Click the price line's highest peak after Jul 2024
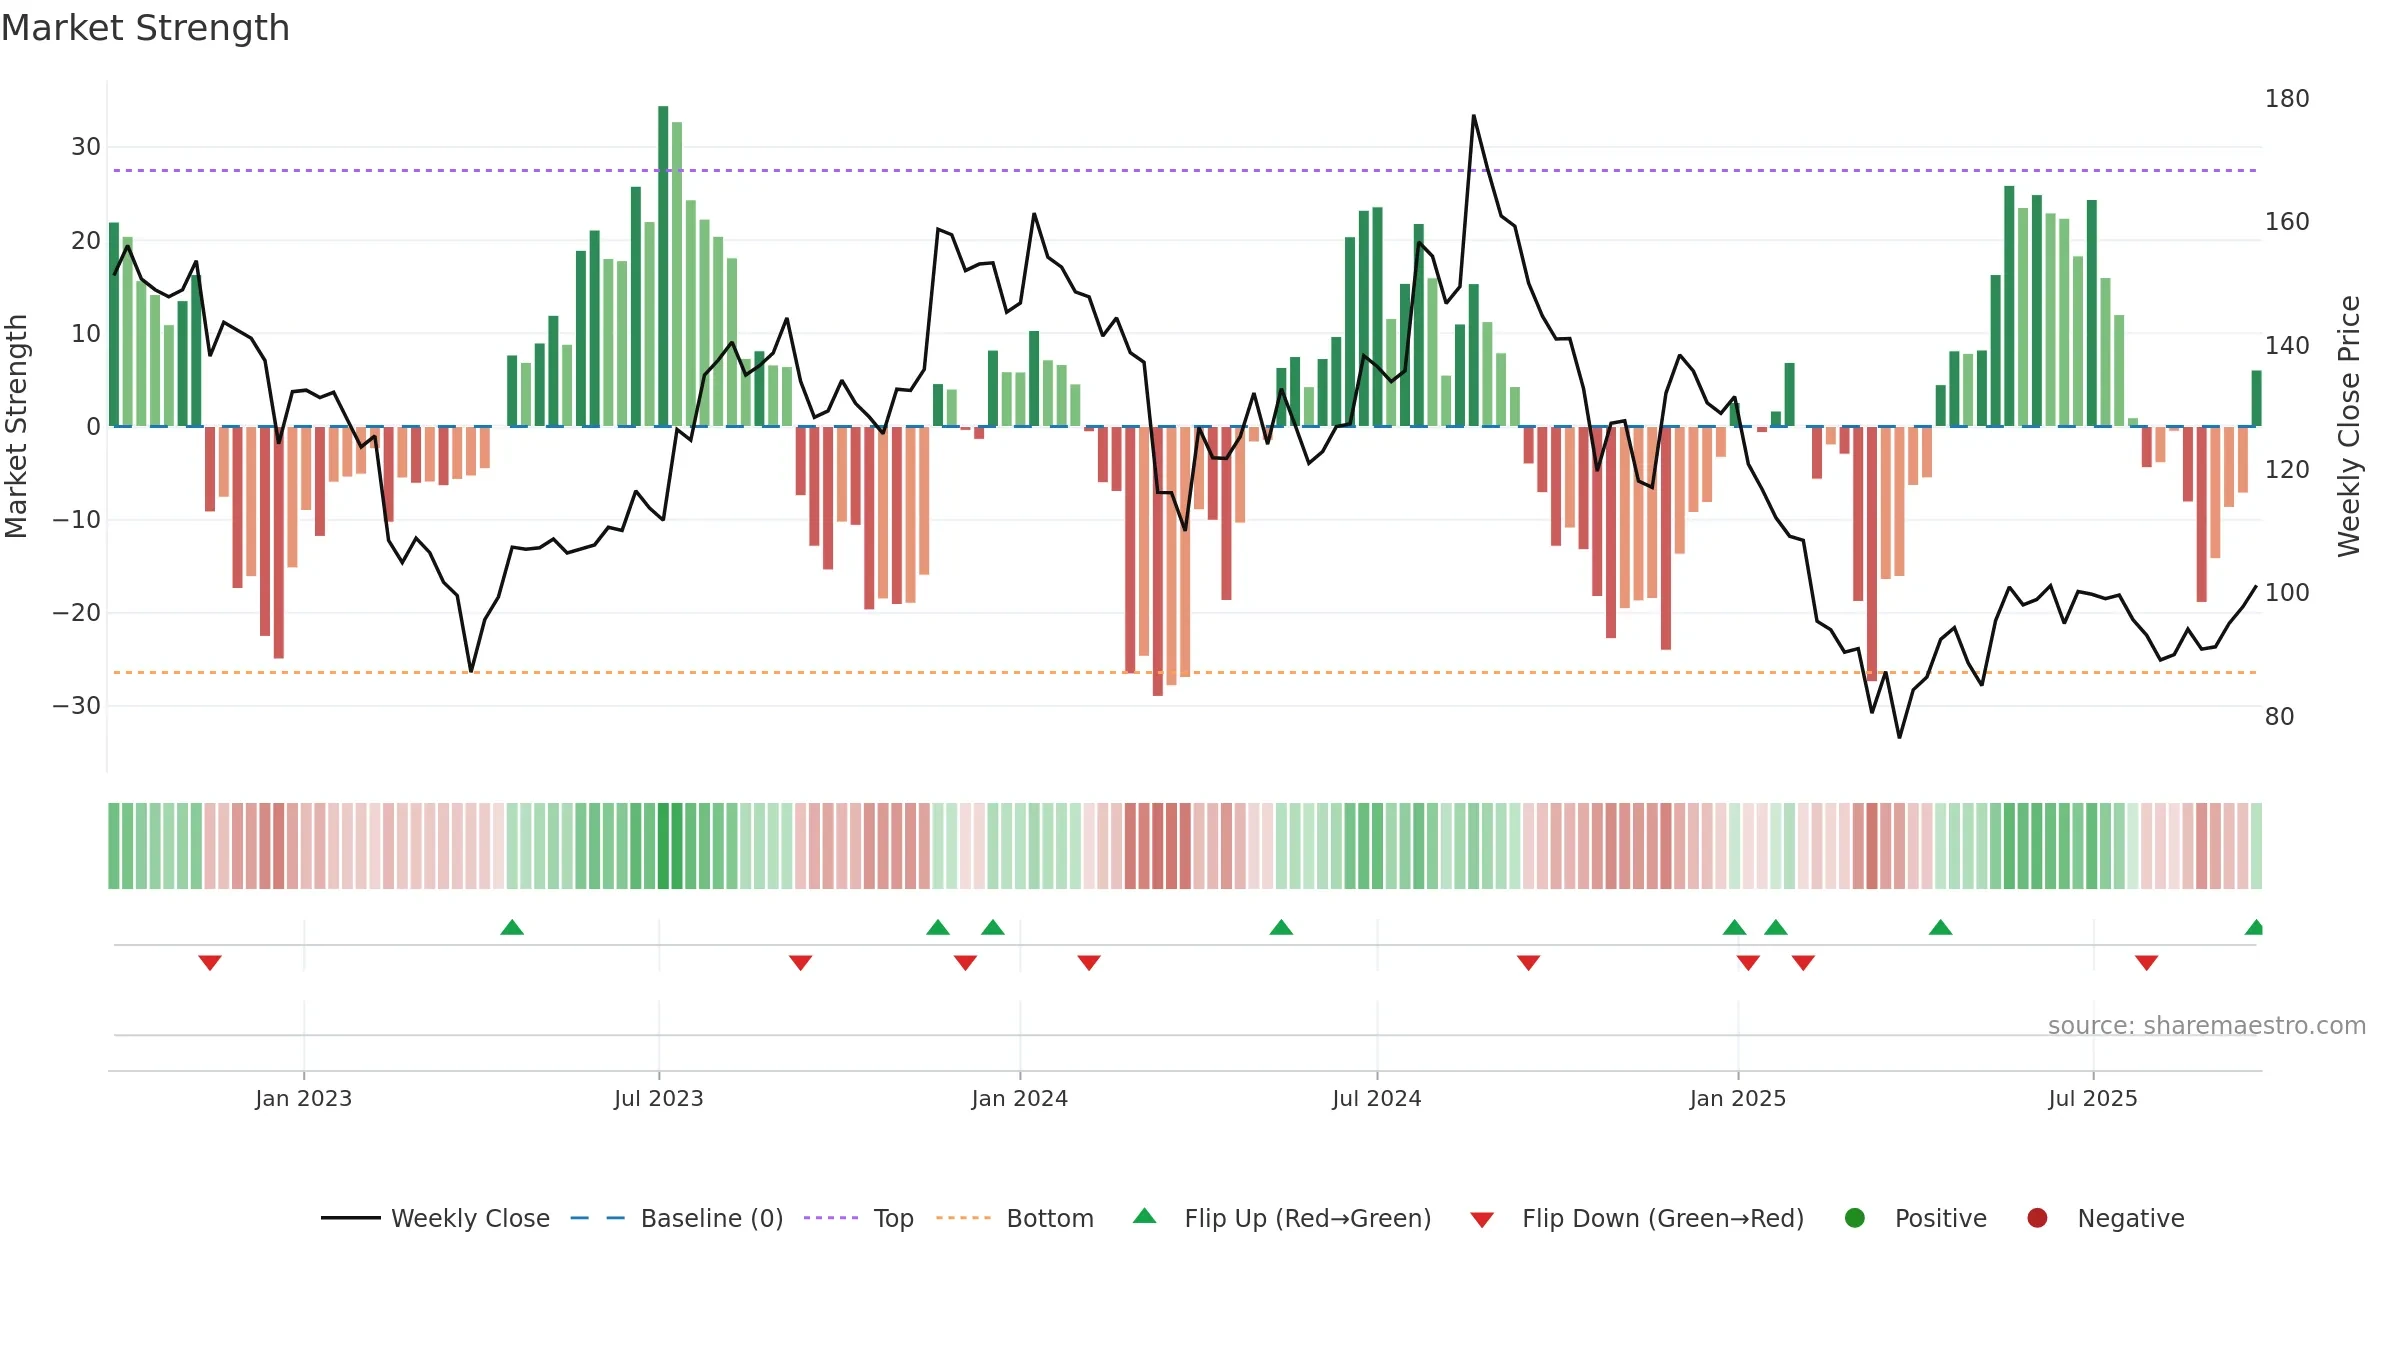Screen dimensions: 2400x1350 (x=1473, y=116)
